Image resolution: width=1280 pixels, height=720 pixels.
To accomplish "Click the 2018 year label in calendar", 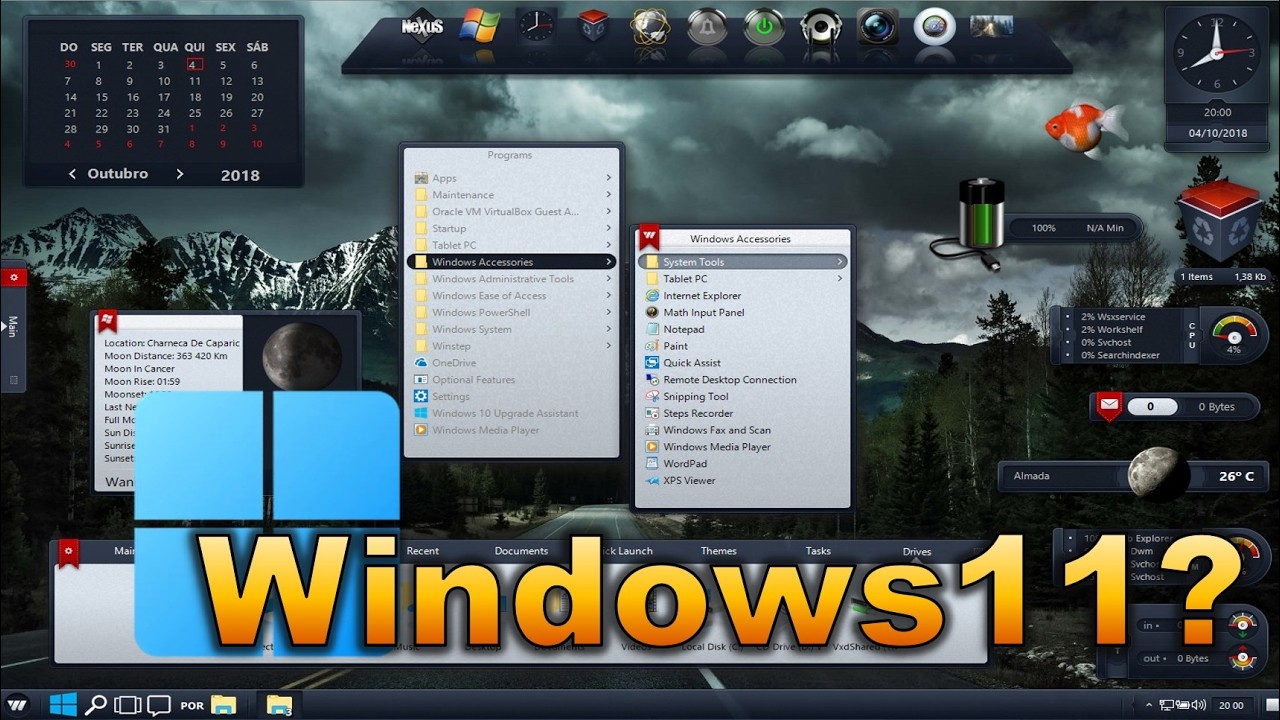I will click(x=240, y=175).
